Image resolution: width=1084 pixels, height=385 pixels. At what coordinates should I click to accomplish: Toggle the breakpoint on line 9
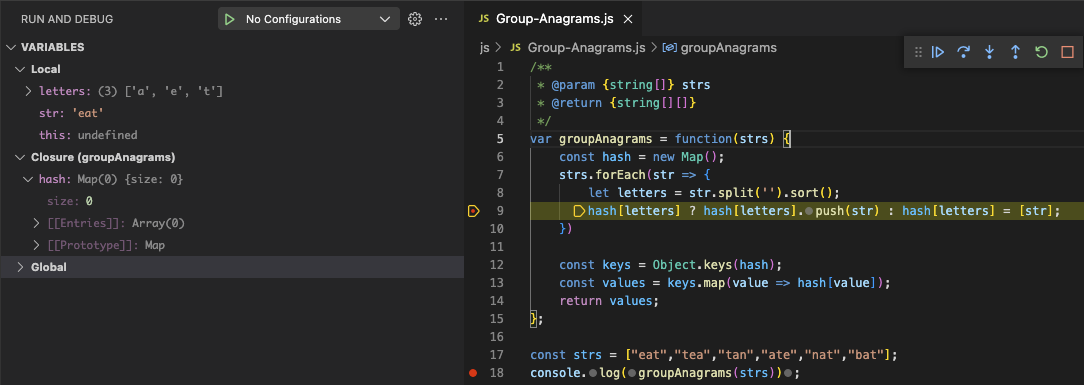tap(474, 211)
